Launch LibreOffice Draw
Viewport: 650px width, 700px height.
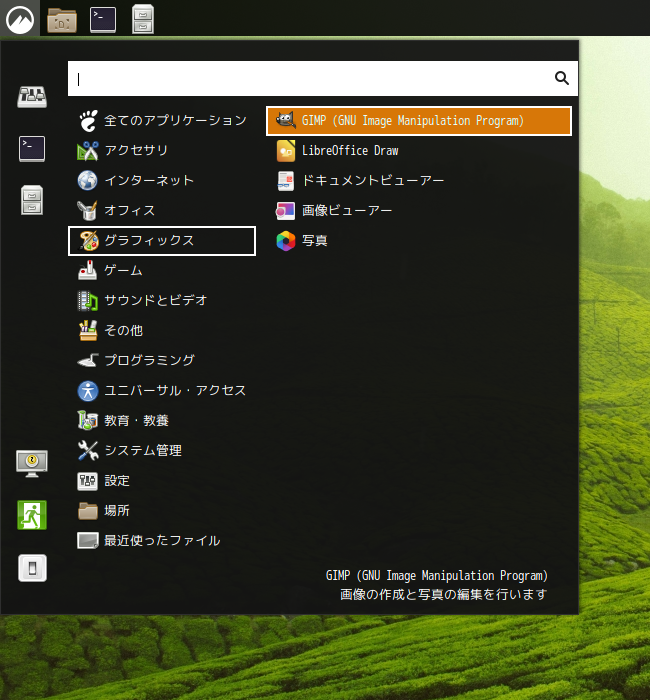tap(419, 150)
